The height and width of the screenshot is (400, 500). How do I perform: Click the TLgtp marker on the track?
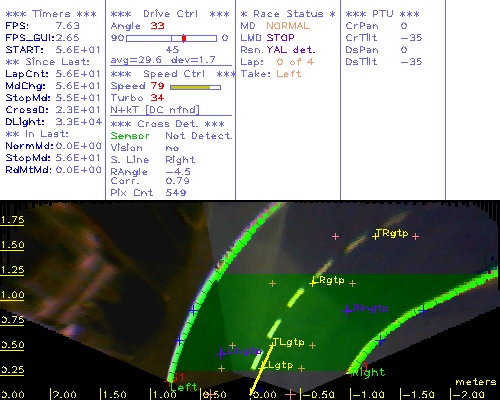[288, 342]
